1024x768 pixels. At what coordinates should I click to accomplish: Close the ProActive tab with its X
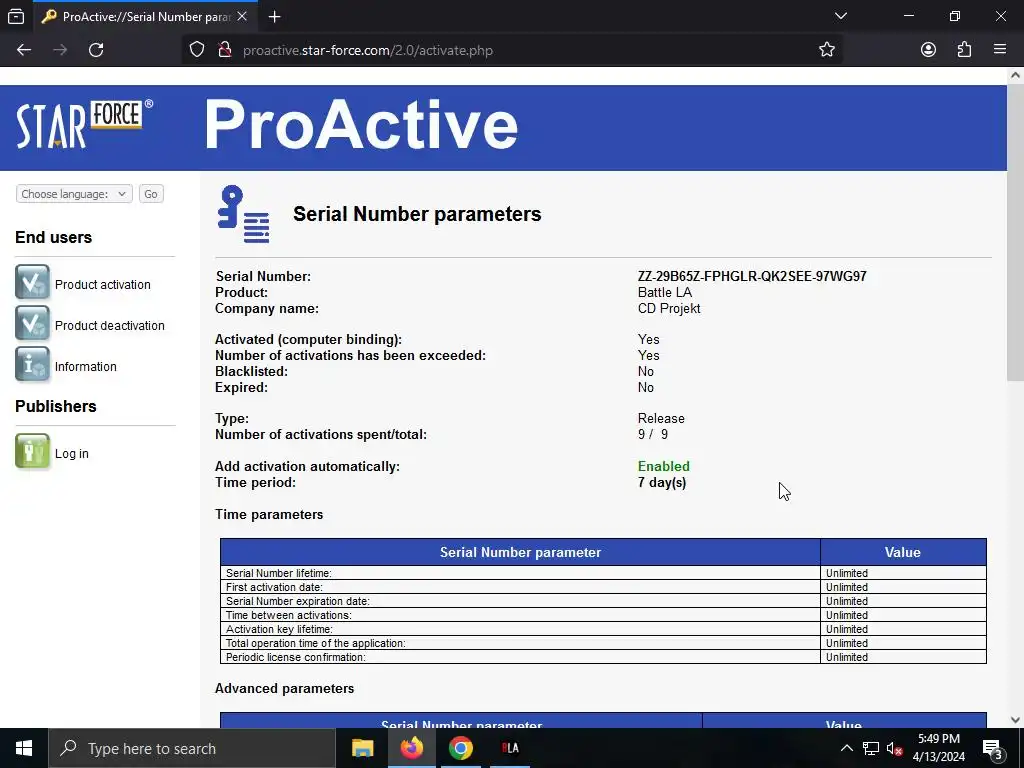tap(242, 16)
